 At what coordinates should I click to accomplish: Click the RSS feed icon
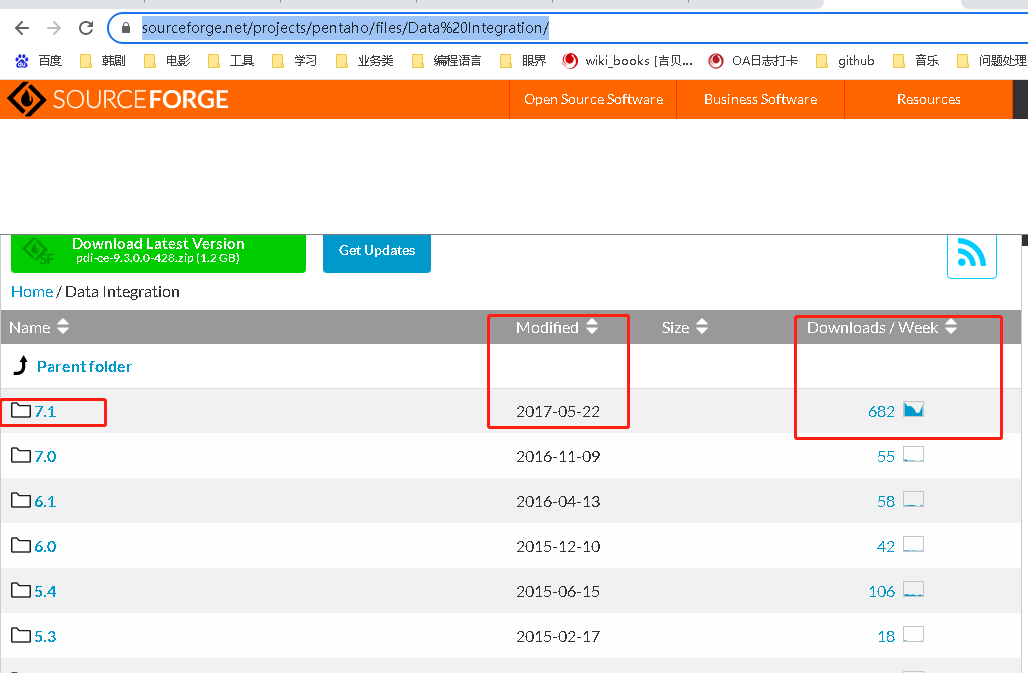coord(972,256)
